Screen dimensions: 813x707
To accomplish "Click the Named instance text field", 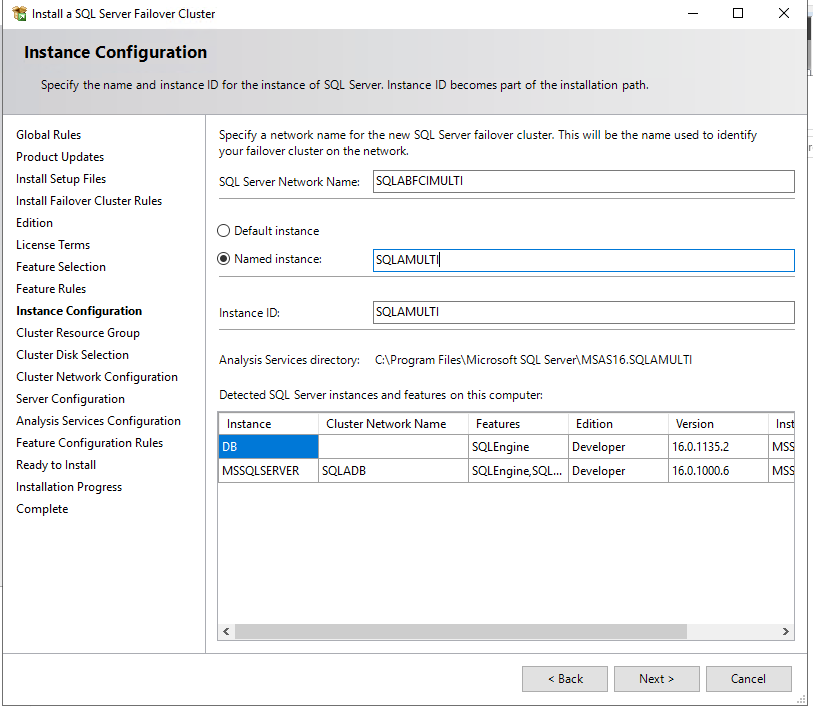I will pyautogui.click(x=583, y=260).
